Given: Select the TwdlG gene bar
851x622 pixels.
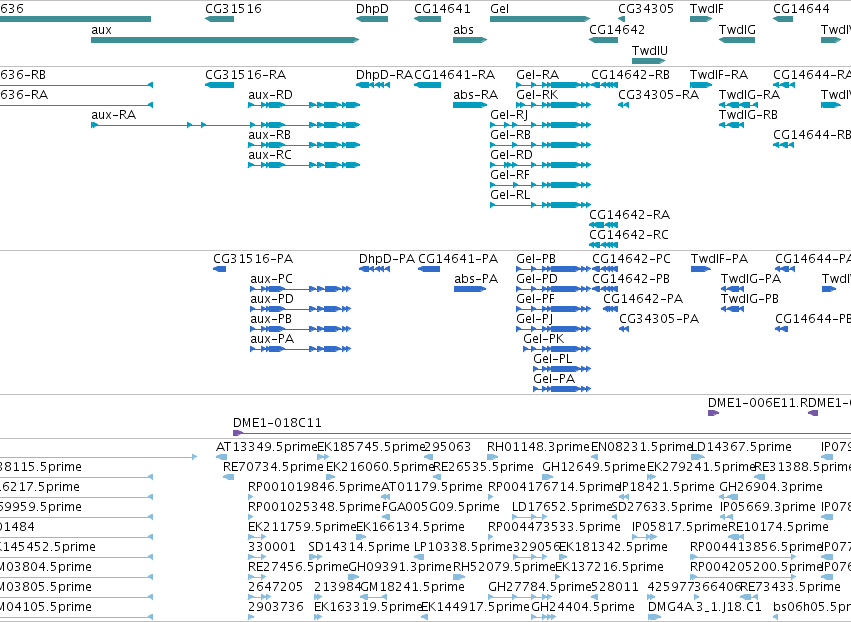Looking at the screenshot, I should point(736,40).
